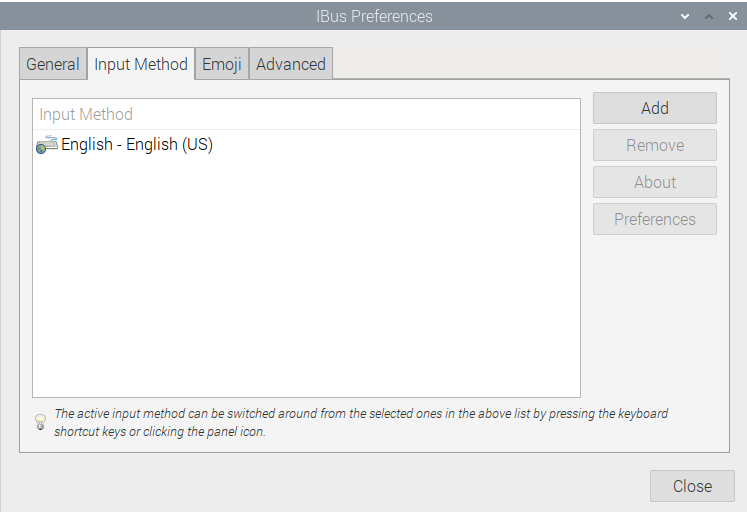Switch to the General tab
The height and width of the screenshot is (514, 747).
coord(53,64)
